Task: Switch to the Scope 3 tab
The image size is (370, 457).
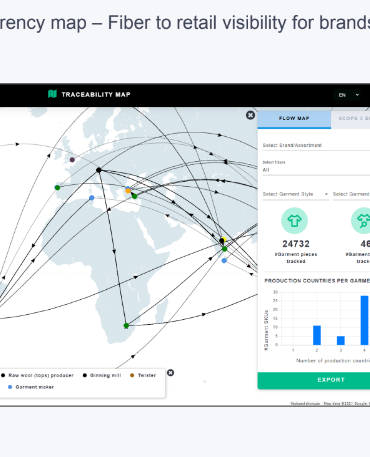Action: click(x=351, y=119)
